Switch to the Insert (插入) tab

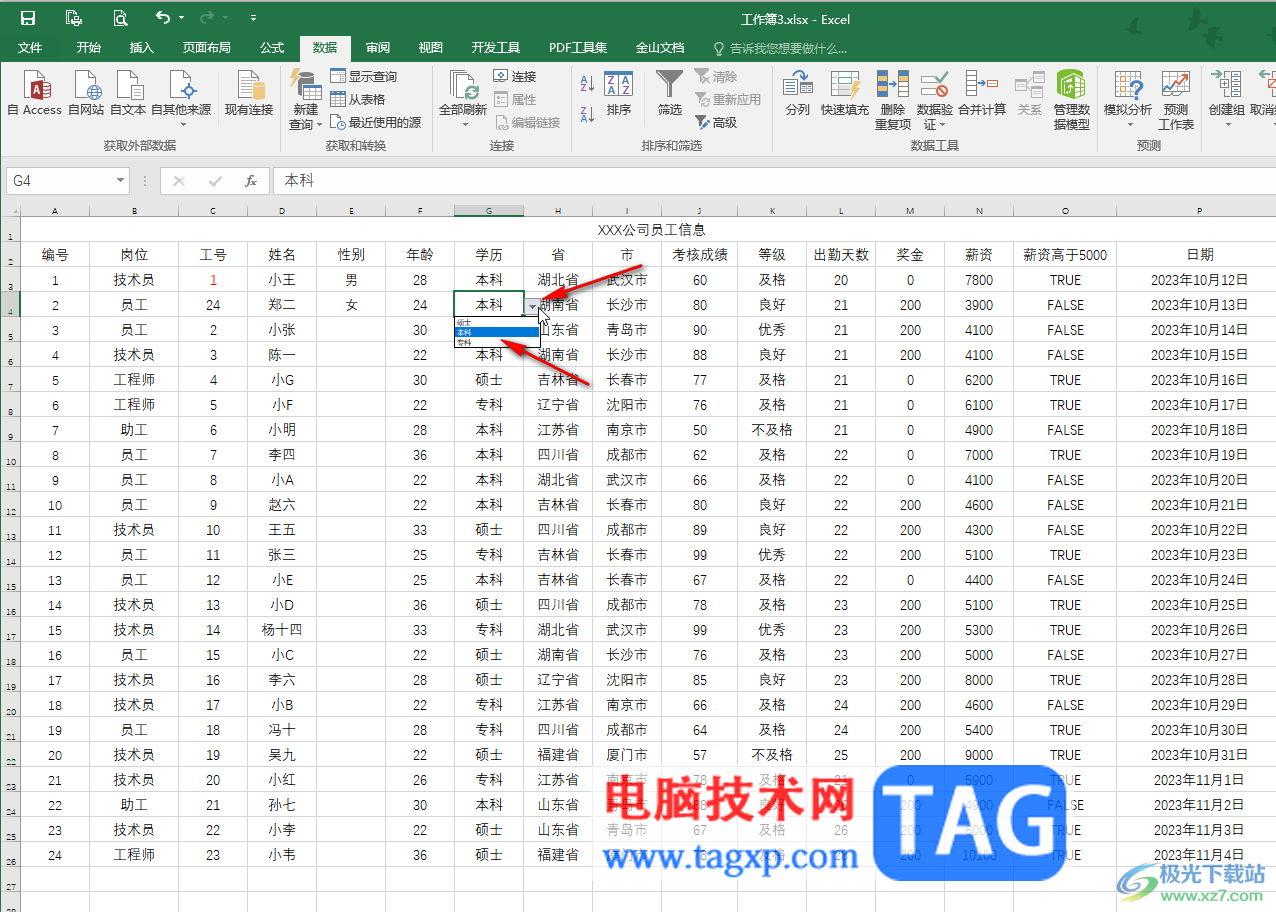142,47
